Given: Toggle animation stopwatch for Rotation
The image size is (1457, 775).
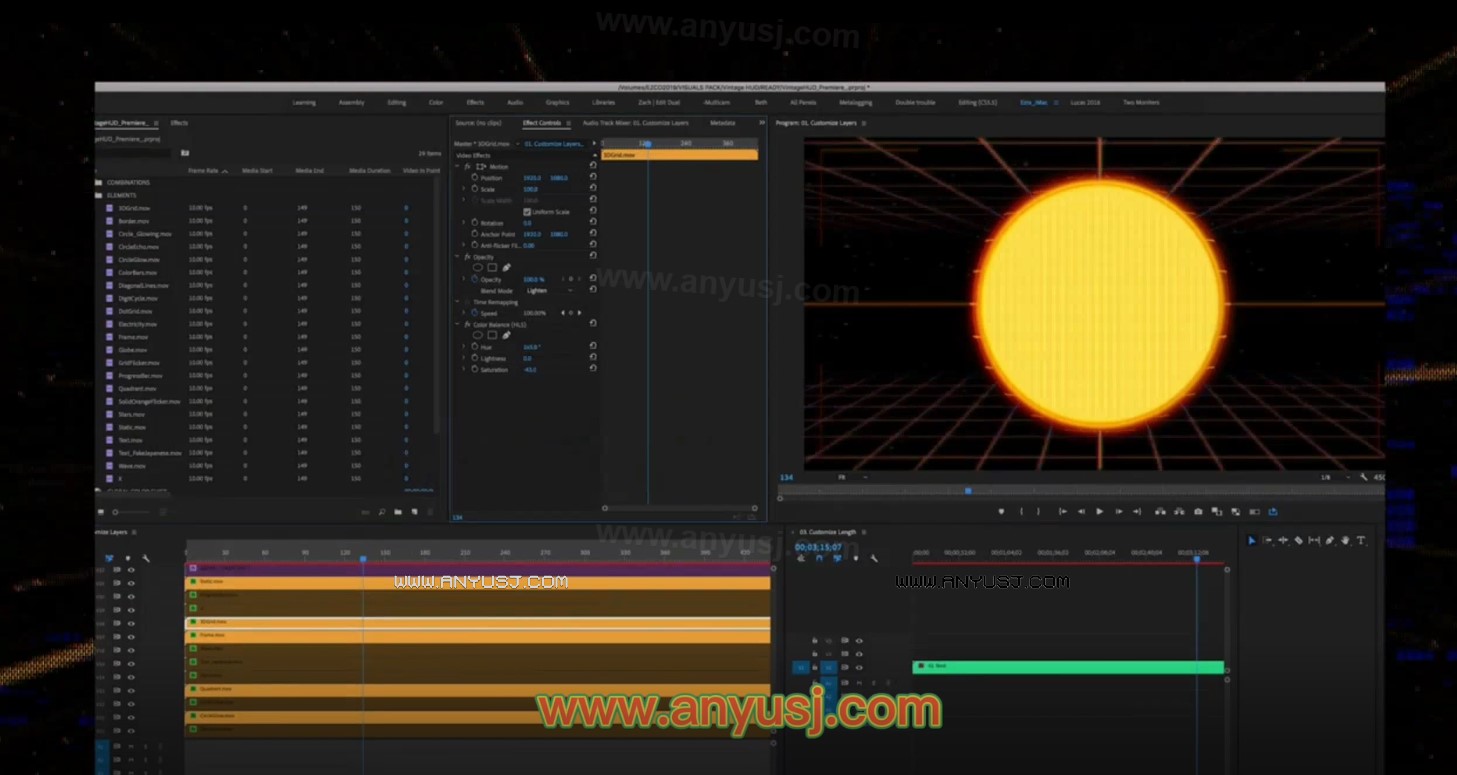Looking at the screenshot, I should tap(474, 223).
